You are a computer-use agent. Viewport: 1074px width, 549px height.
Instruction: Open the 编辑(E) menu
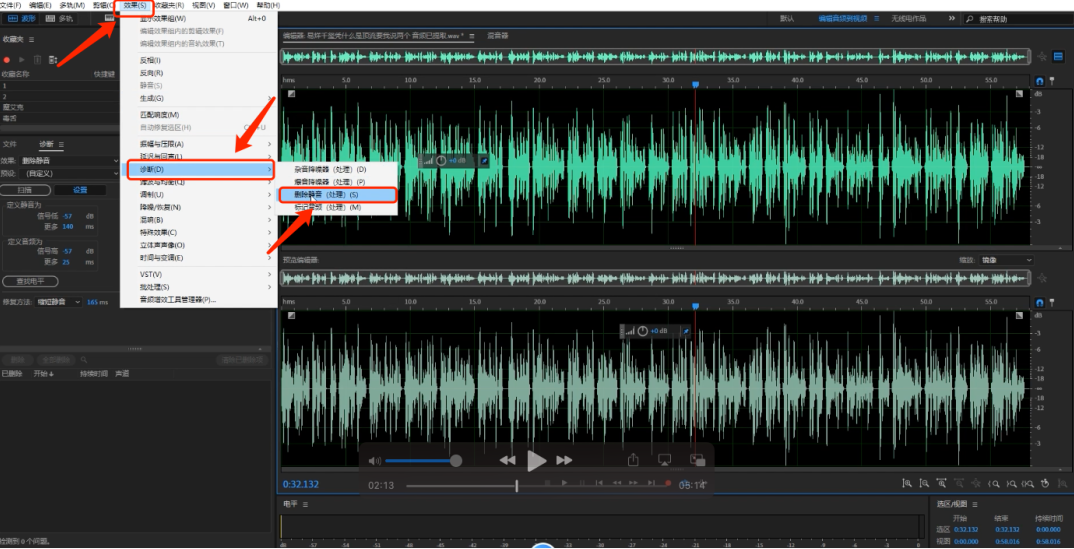point(40,5)
